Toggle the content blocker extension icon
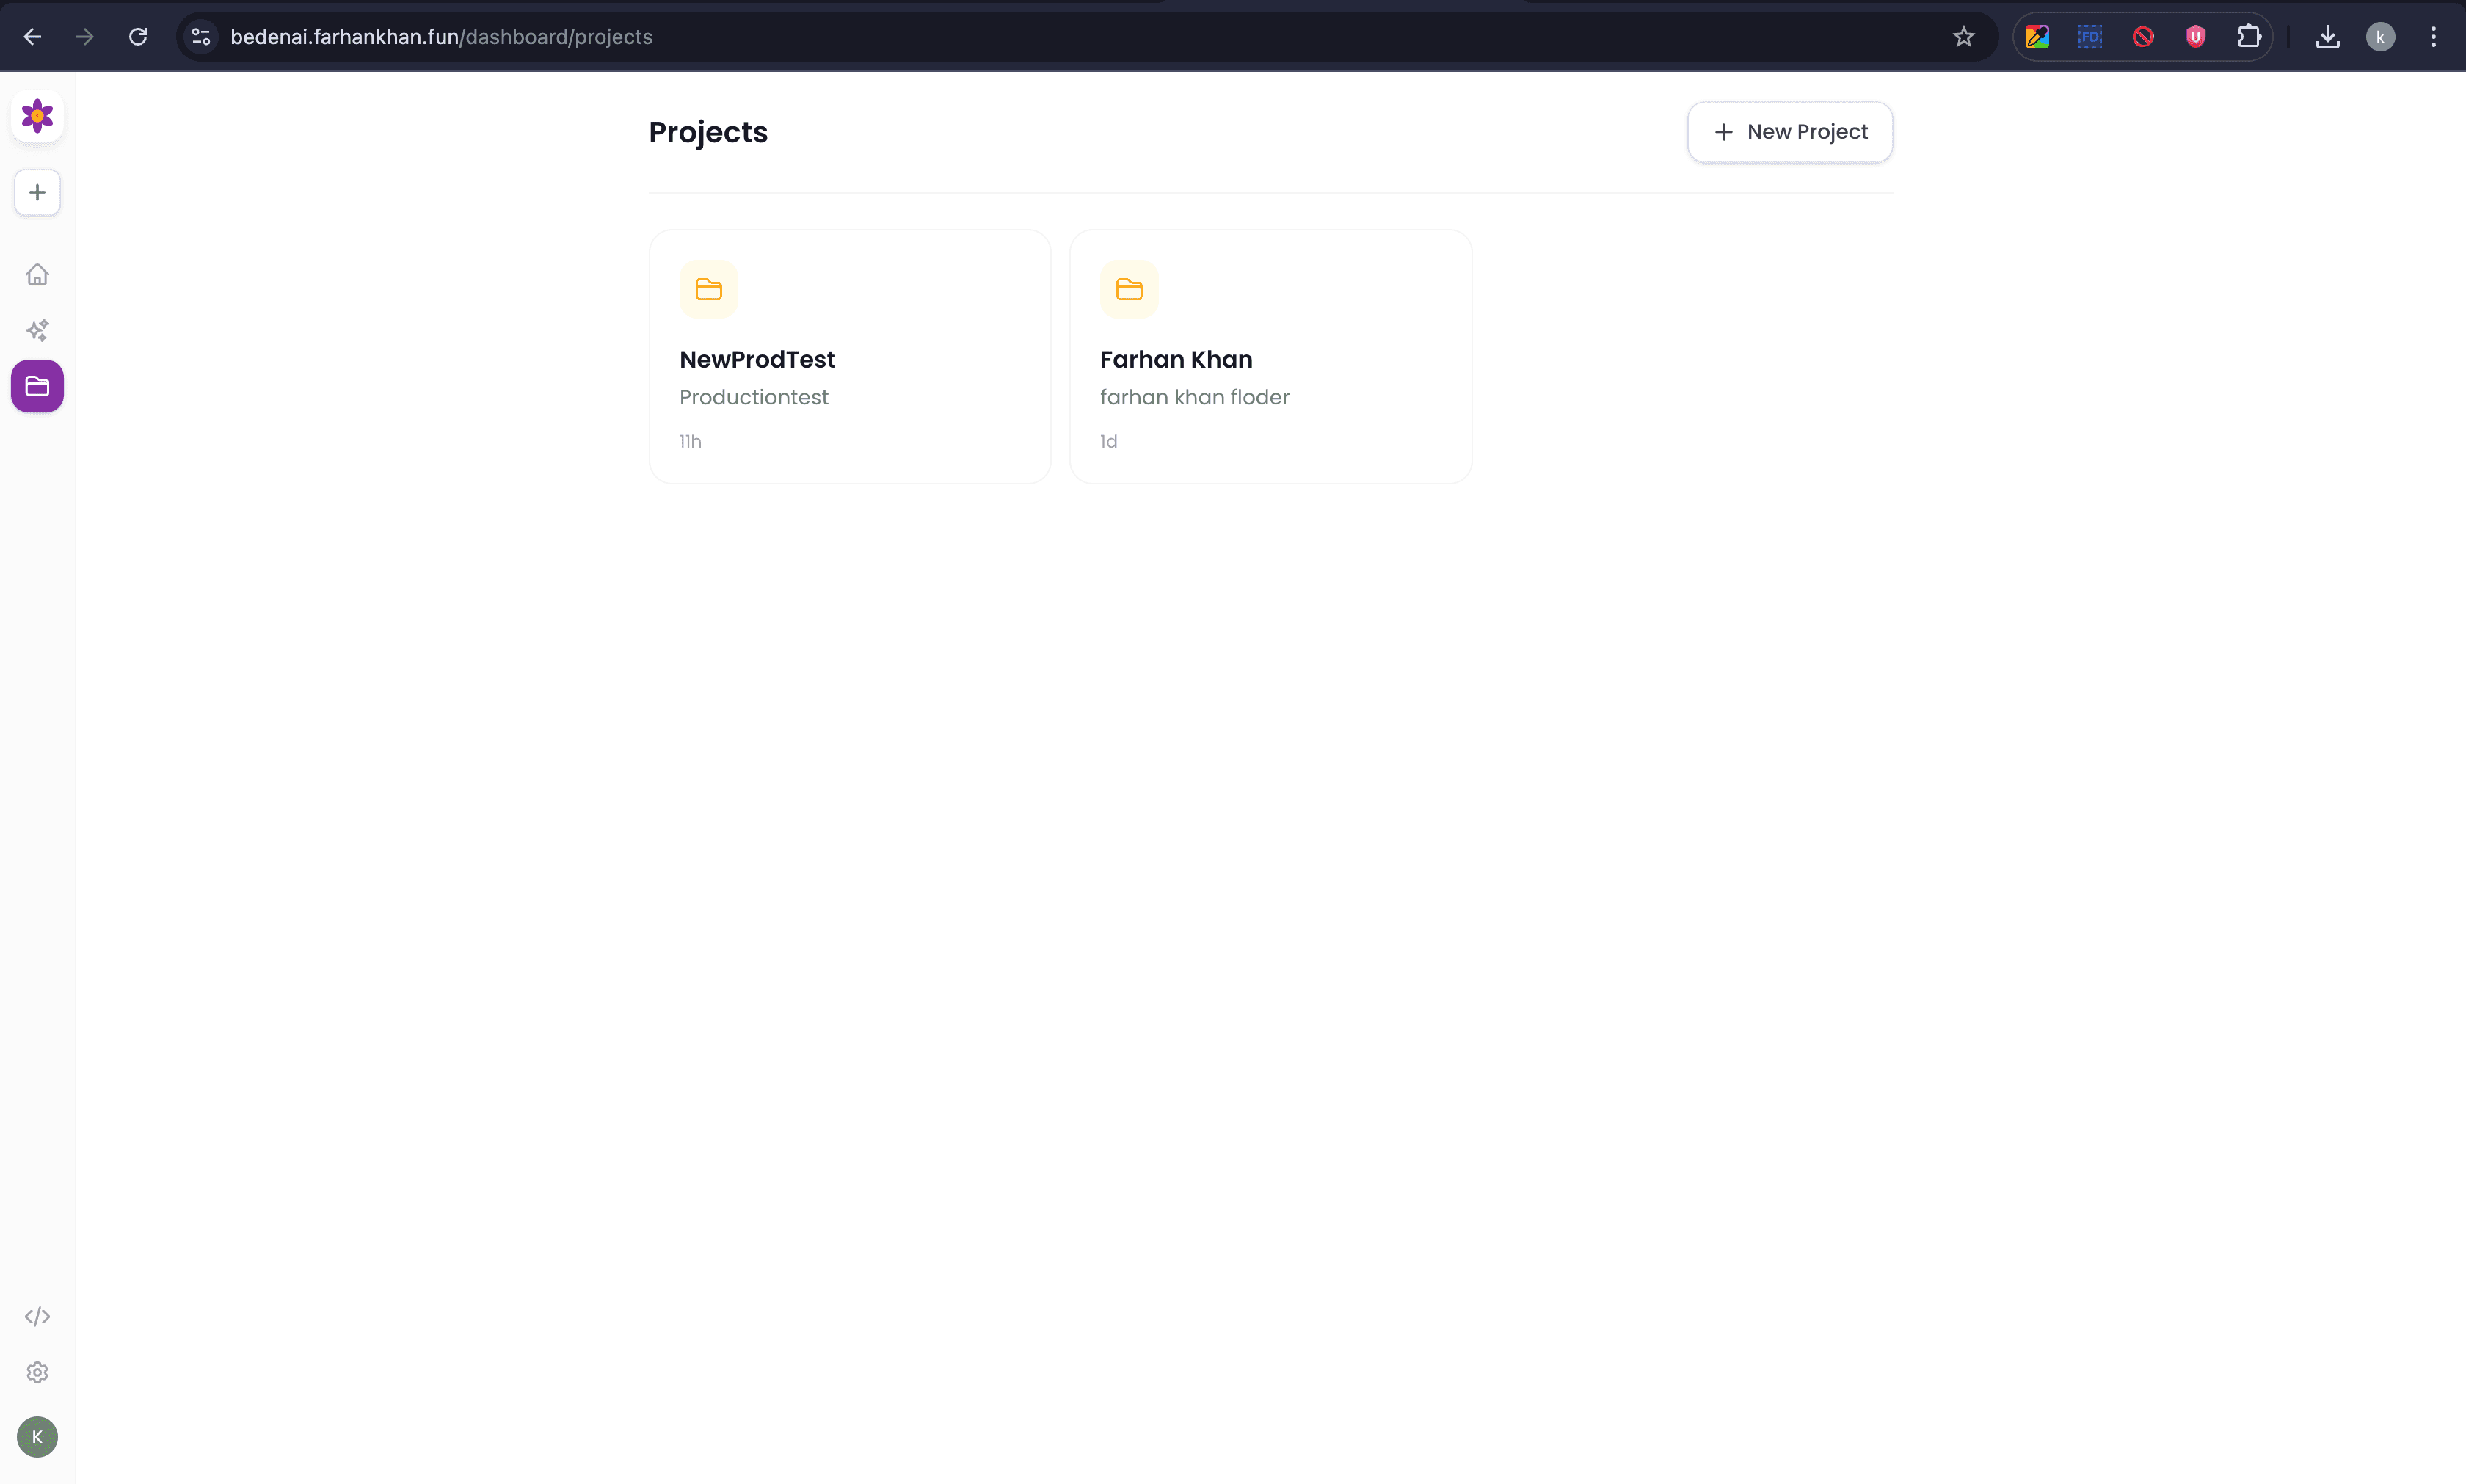The width and height of the screenshot is (2466, 1484). [x=2142, y=36]
